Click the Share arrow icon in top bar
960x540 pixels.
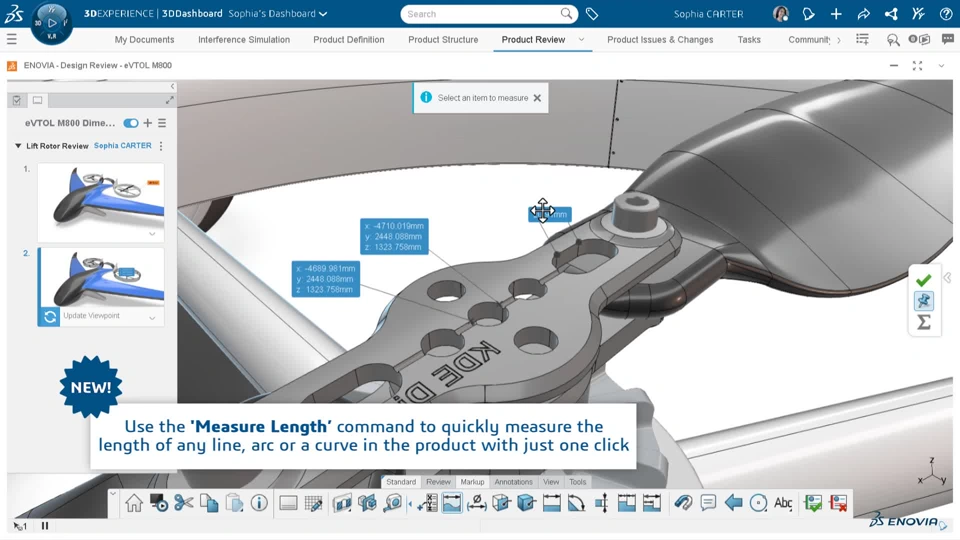click(863, 13)
